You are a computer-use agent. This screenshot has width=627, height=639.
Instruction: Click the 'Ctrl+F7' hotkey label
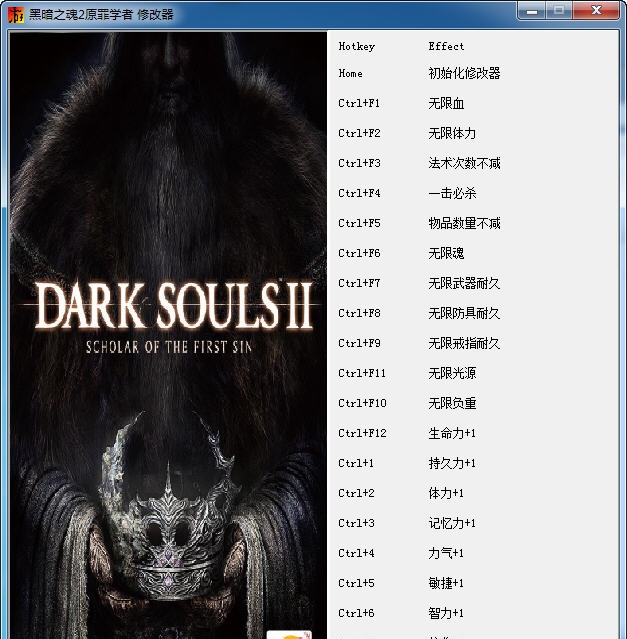[x=359, y=283]
